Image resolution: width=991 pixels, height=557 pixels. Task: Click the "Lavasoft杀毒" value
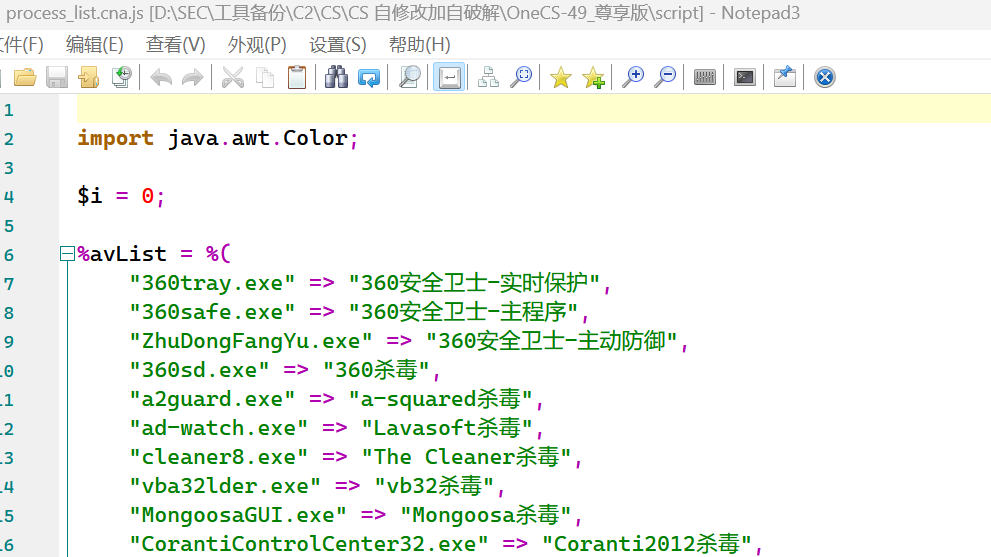pos(447,429)
